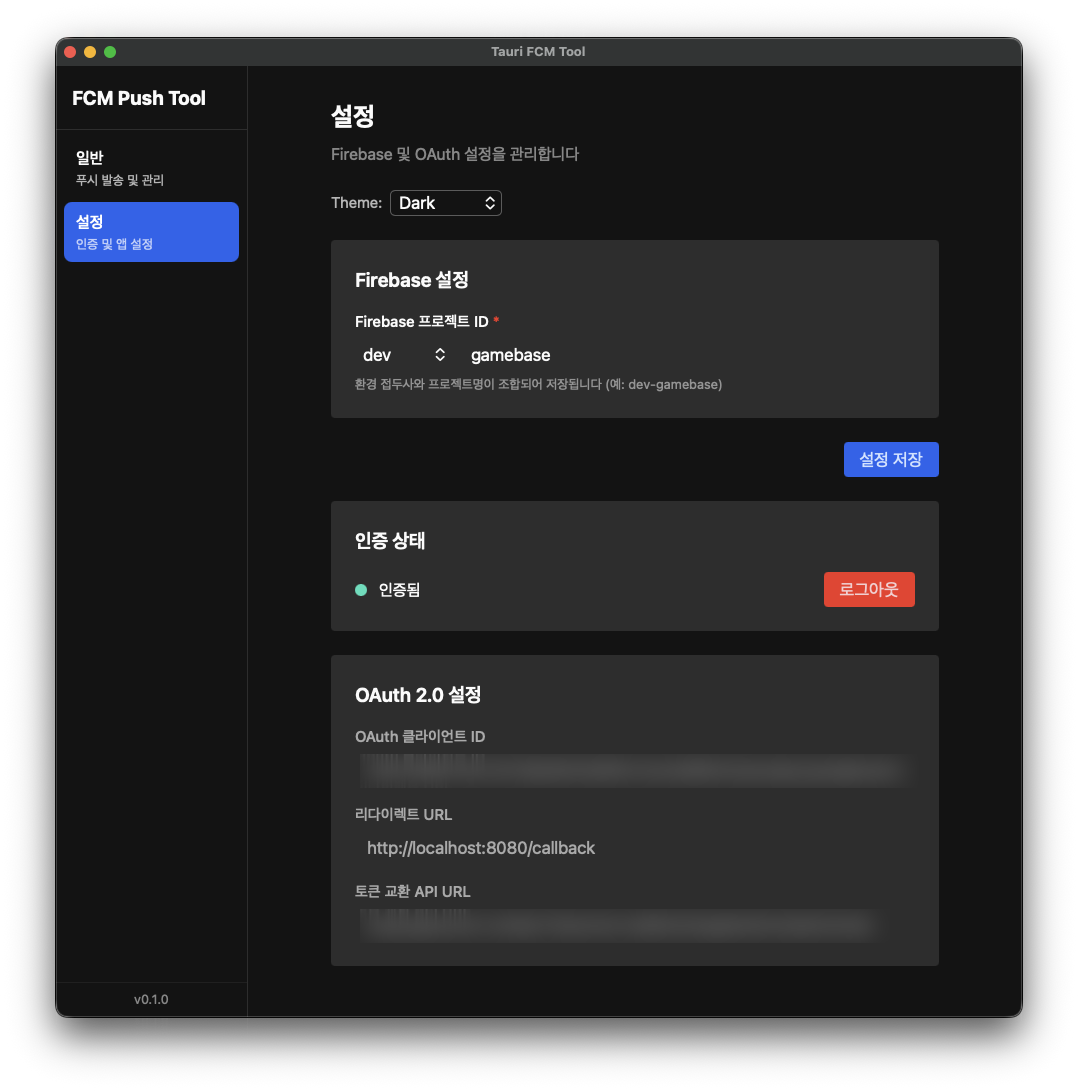Click the 설정 저장 button
The width and height of the screenshot is (1078, 1091).
(891, 459)
